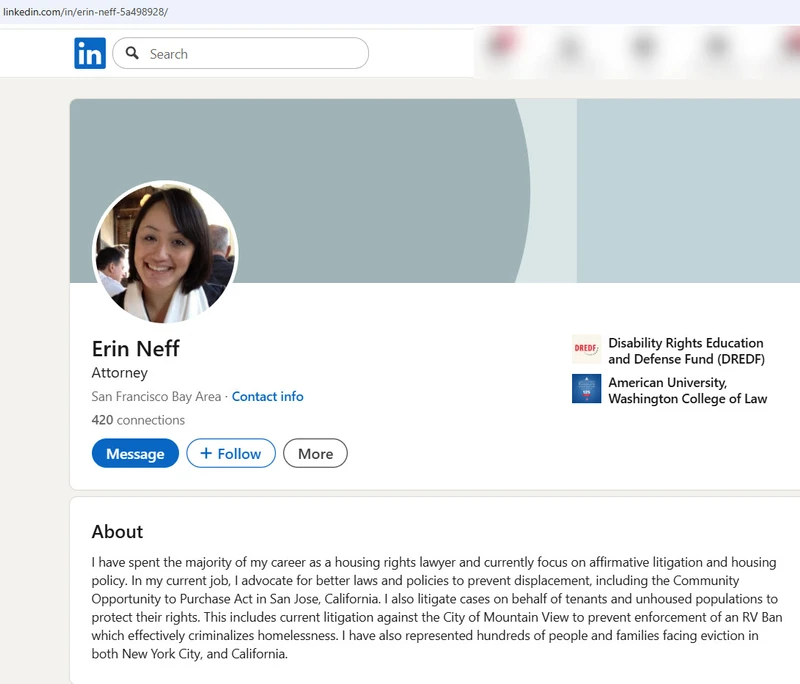Image resolution: width=800 pixels, height=684 pixels.
Task: Click the plus icon on Follow
Action: point(206,453)
